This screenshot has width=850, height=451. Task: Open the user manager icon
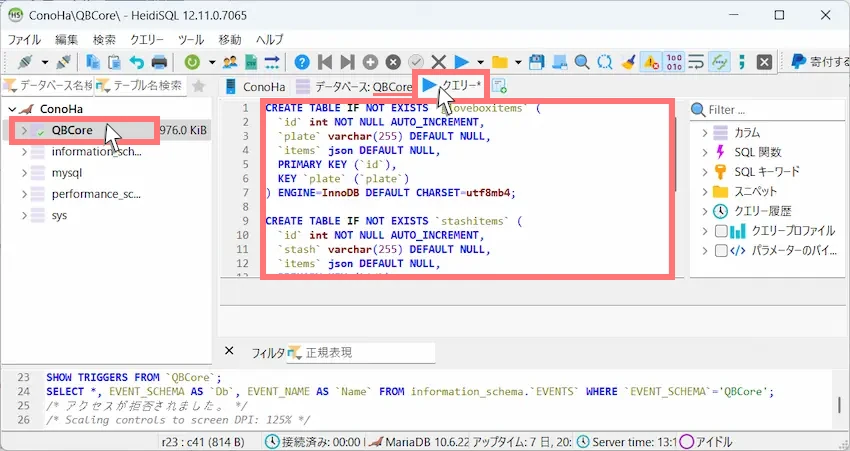click(x=230, y=62)
